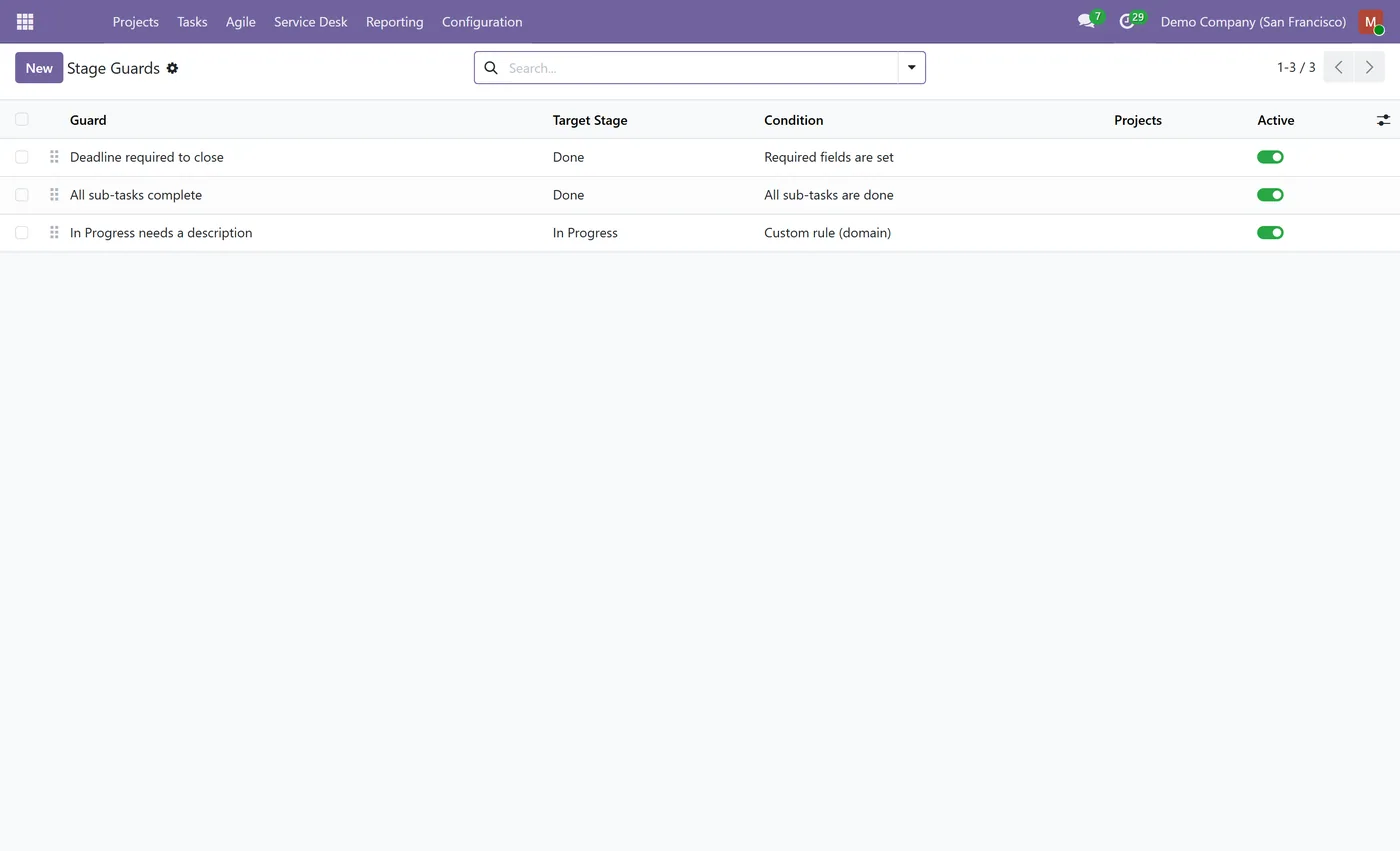Screen dimensions: 1400x851
Task: Click Done stage in Deadline required row
Action: (568, 157)
